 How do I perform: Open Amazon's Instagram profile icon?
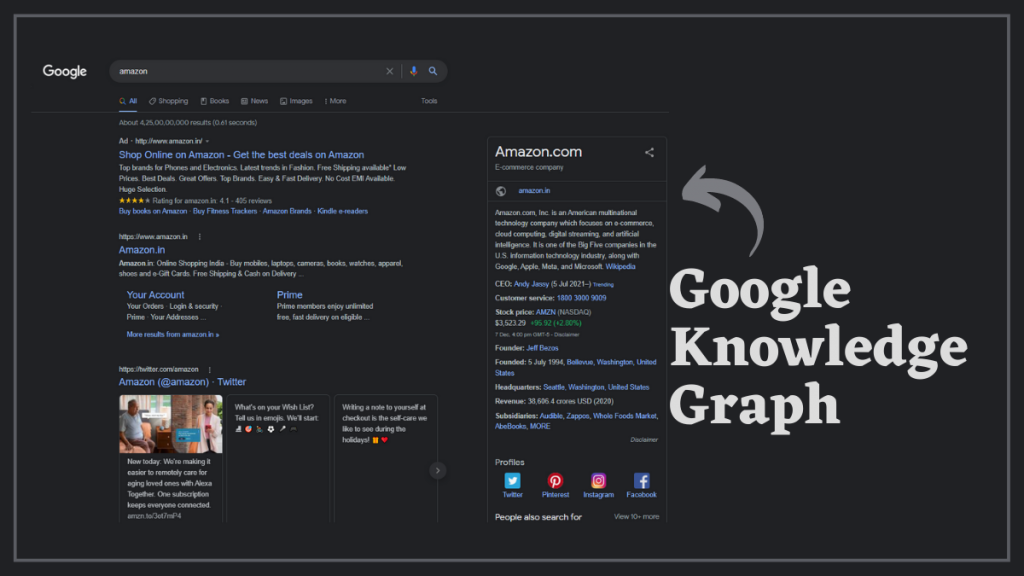[599, 480]
